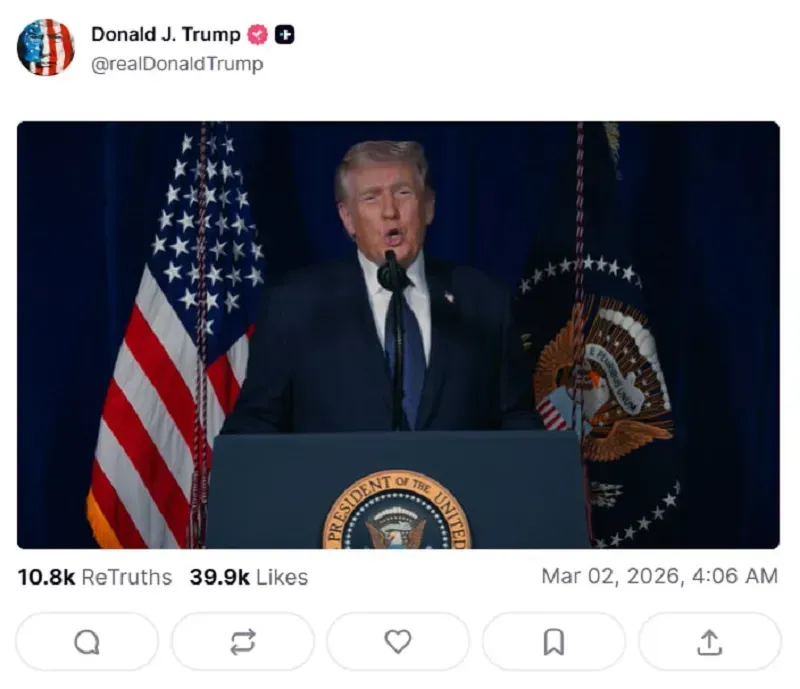The image size is (800, 689).
Task: Click the reply speech bubble icon
Action: (87, 642)
